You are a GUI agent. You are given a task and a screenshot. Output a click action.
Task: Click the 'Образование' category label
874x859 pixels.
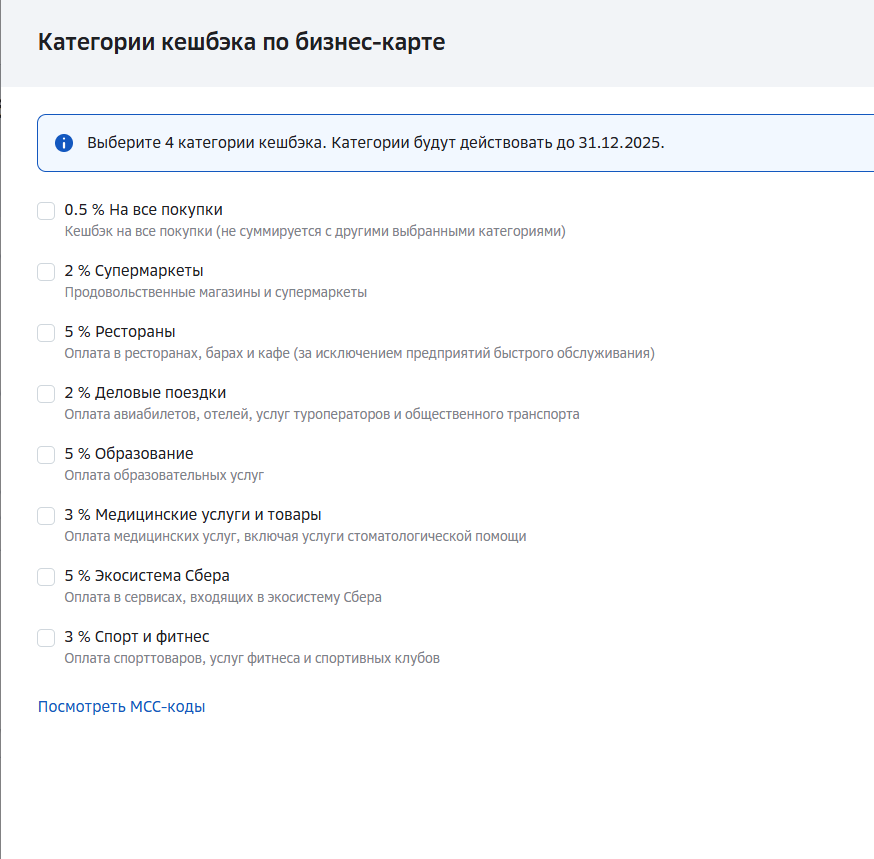(129, 454)
